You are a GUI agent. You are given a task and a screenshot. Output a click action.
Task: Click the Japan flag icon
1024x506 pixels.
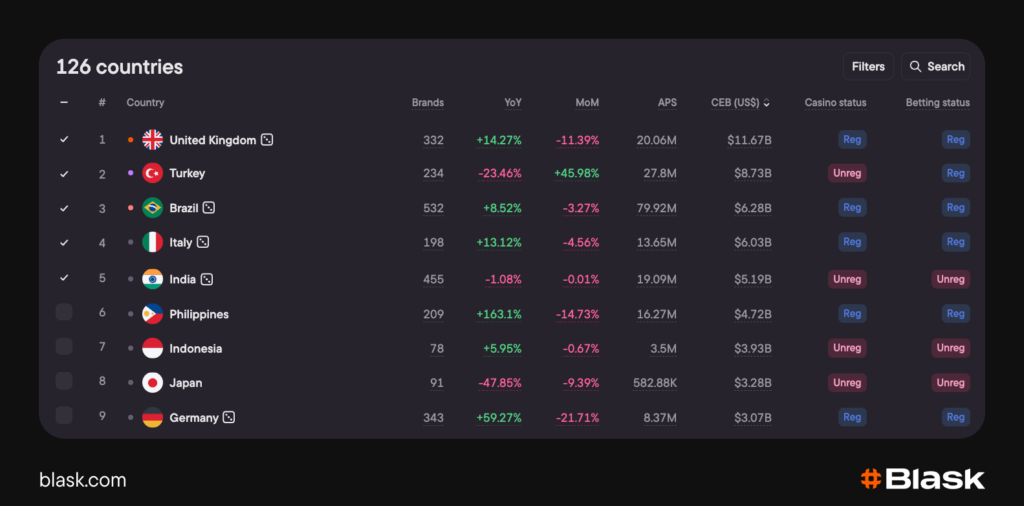(x=152, y=383)
